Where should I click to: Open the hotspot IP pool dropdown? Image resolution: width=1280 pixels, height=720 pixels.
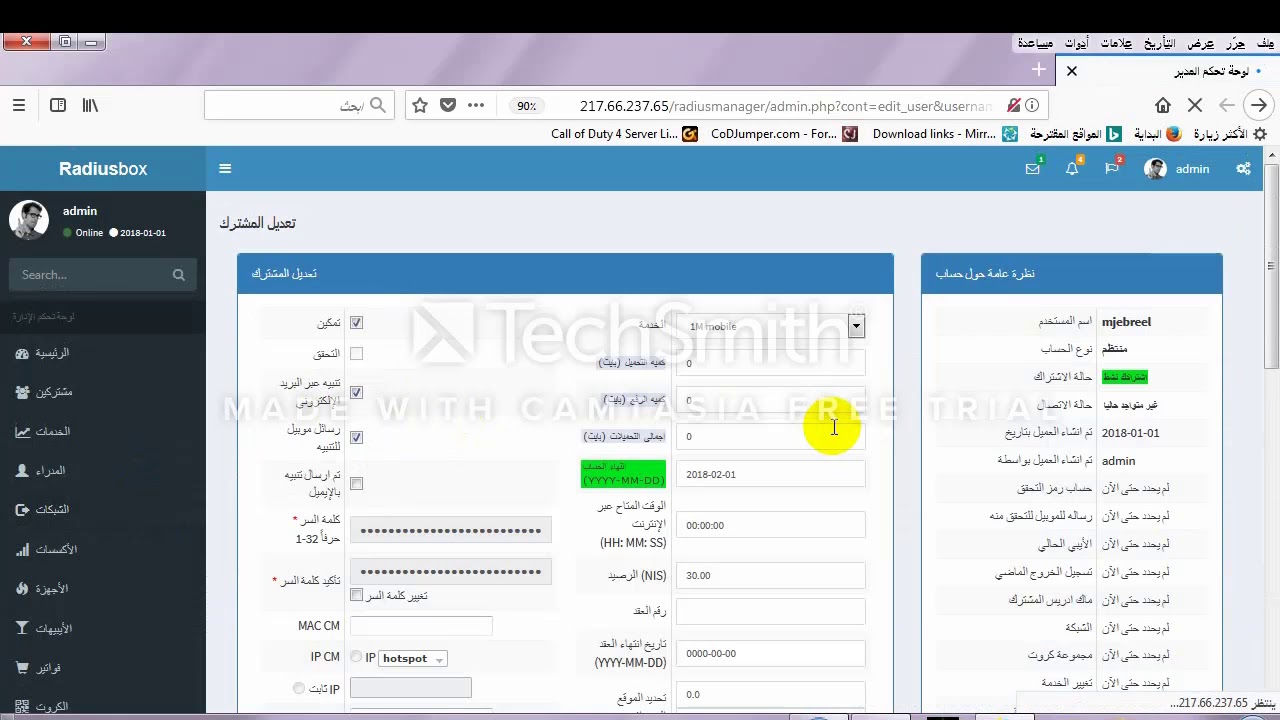[x=413, y=658]
